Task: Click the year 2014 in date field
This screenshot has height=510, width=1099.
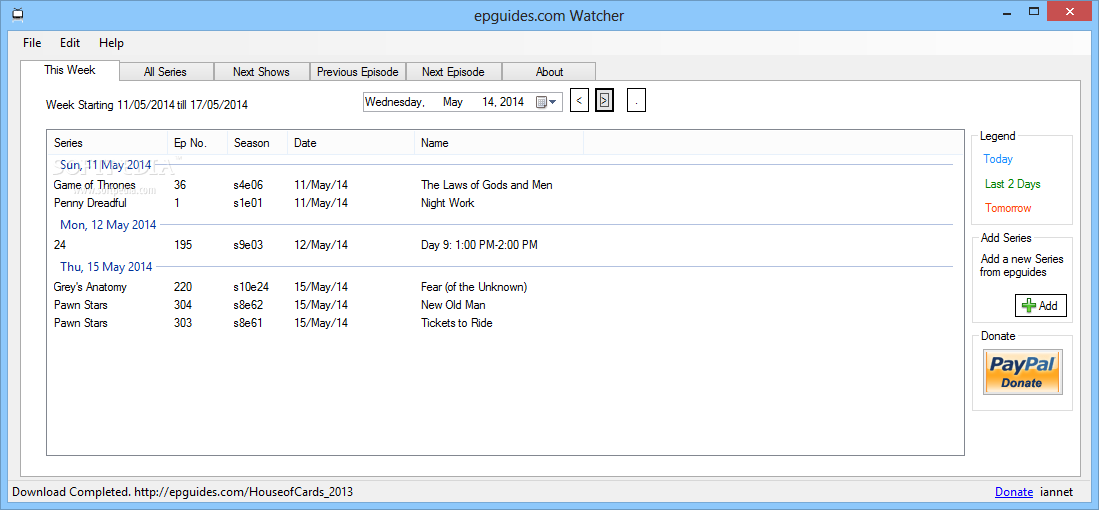Action: pyautogui.click(x=512, y=102)
